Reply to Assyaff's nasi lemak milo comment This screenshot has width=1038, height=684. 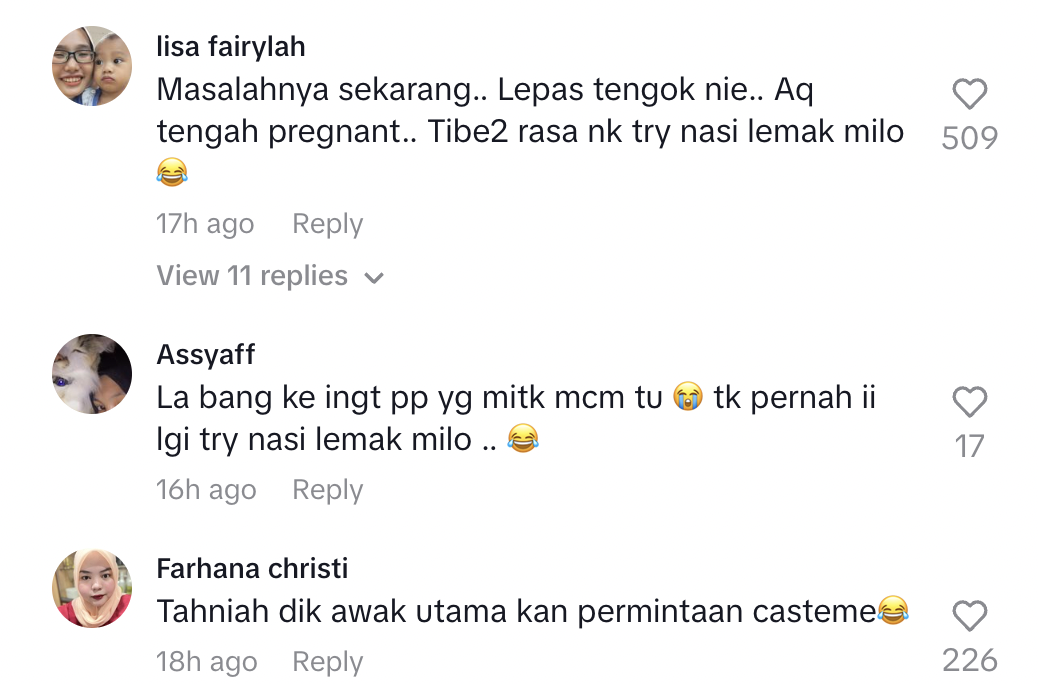(327, 490)
